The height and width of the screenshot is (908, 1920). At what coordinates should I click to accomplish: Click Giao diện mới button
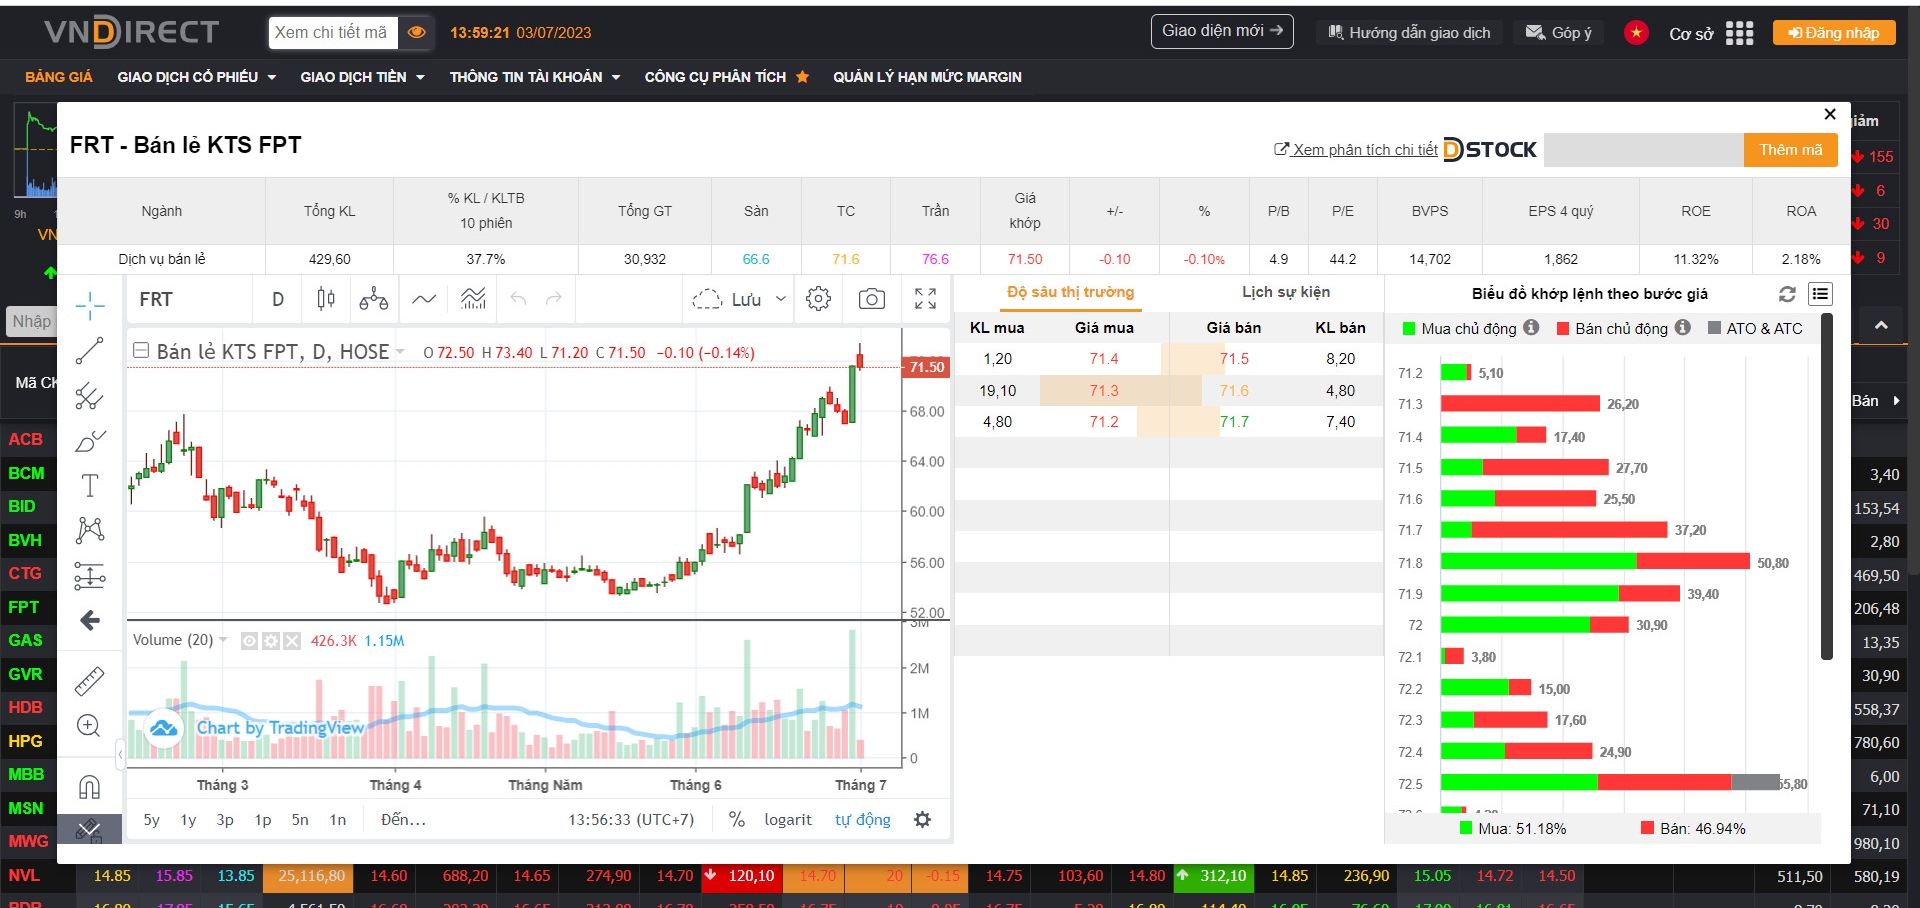[x=1222, y=32]
